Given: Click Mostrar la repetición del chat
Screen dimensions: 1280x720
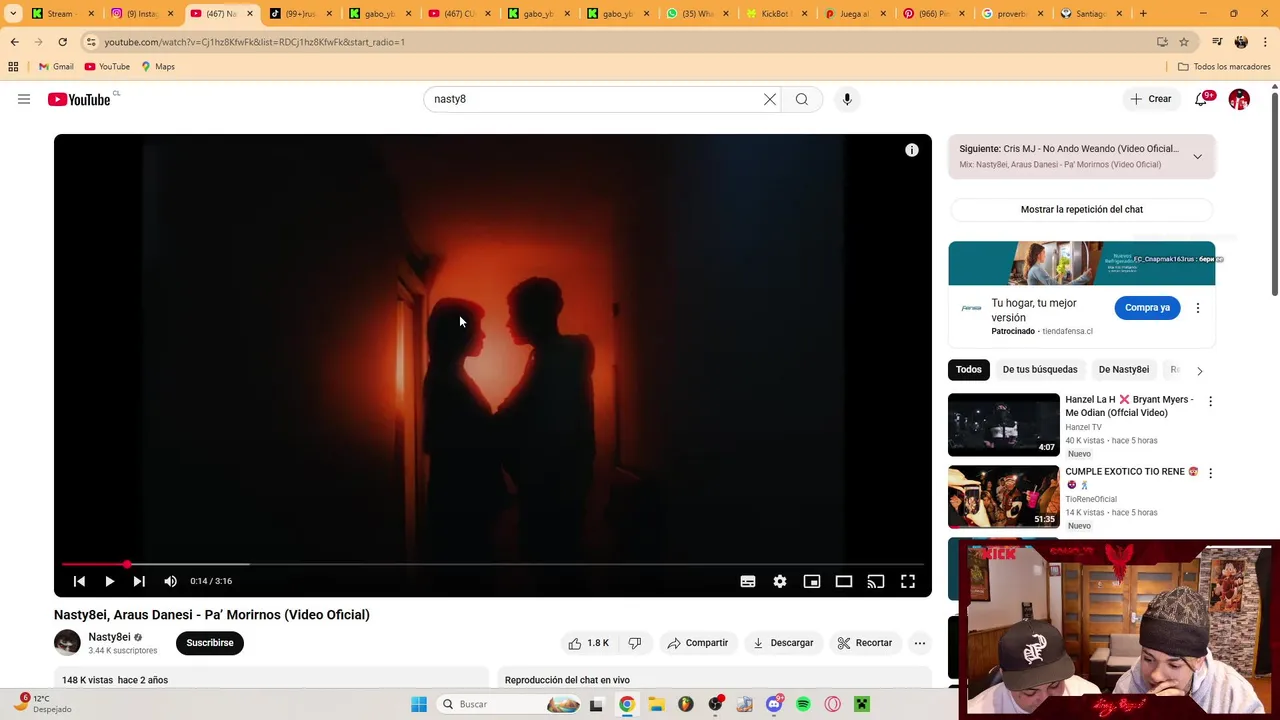Looking at the screenshot, I should click(1082, 210).
